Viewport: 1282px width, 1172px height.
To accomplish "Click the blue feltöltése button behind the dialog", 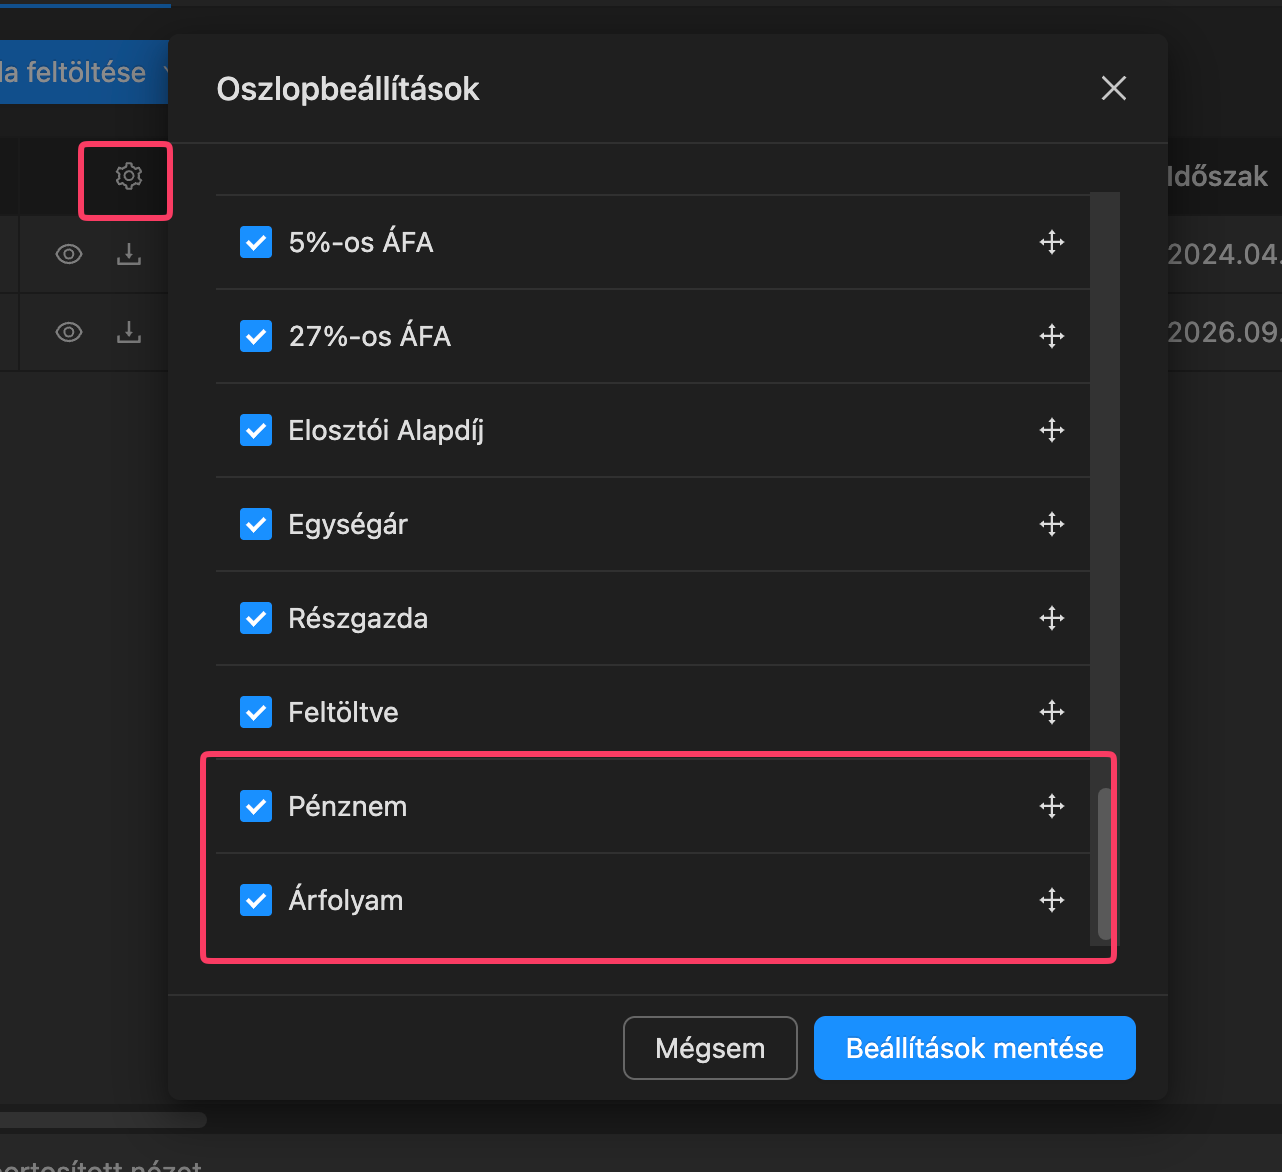I will coord(84,72).
